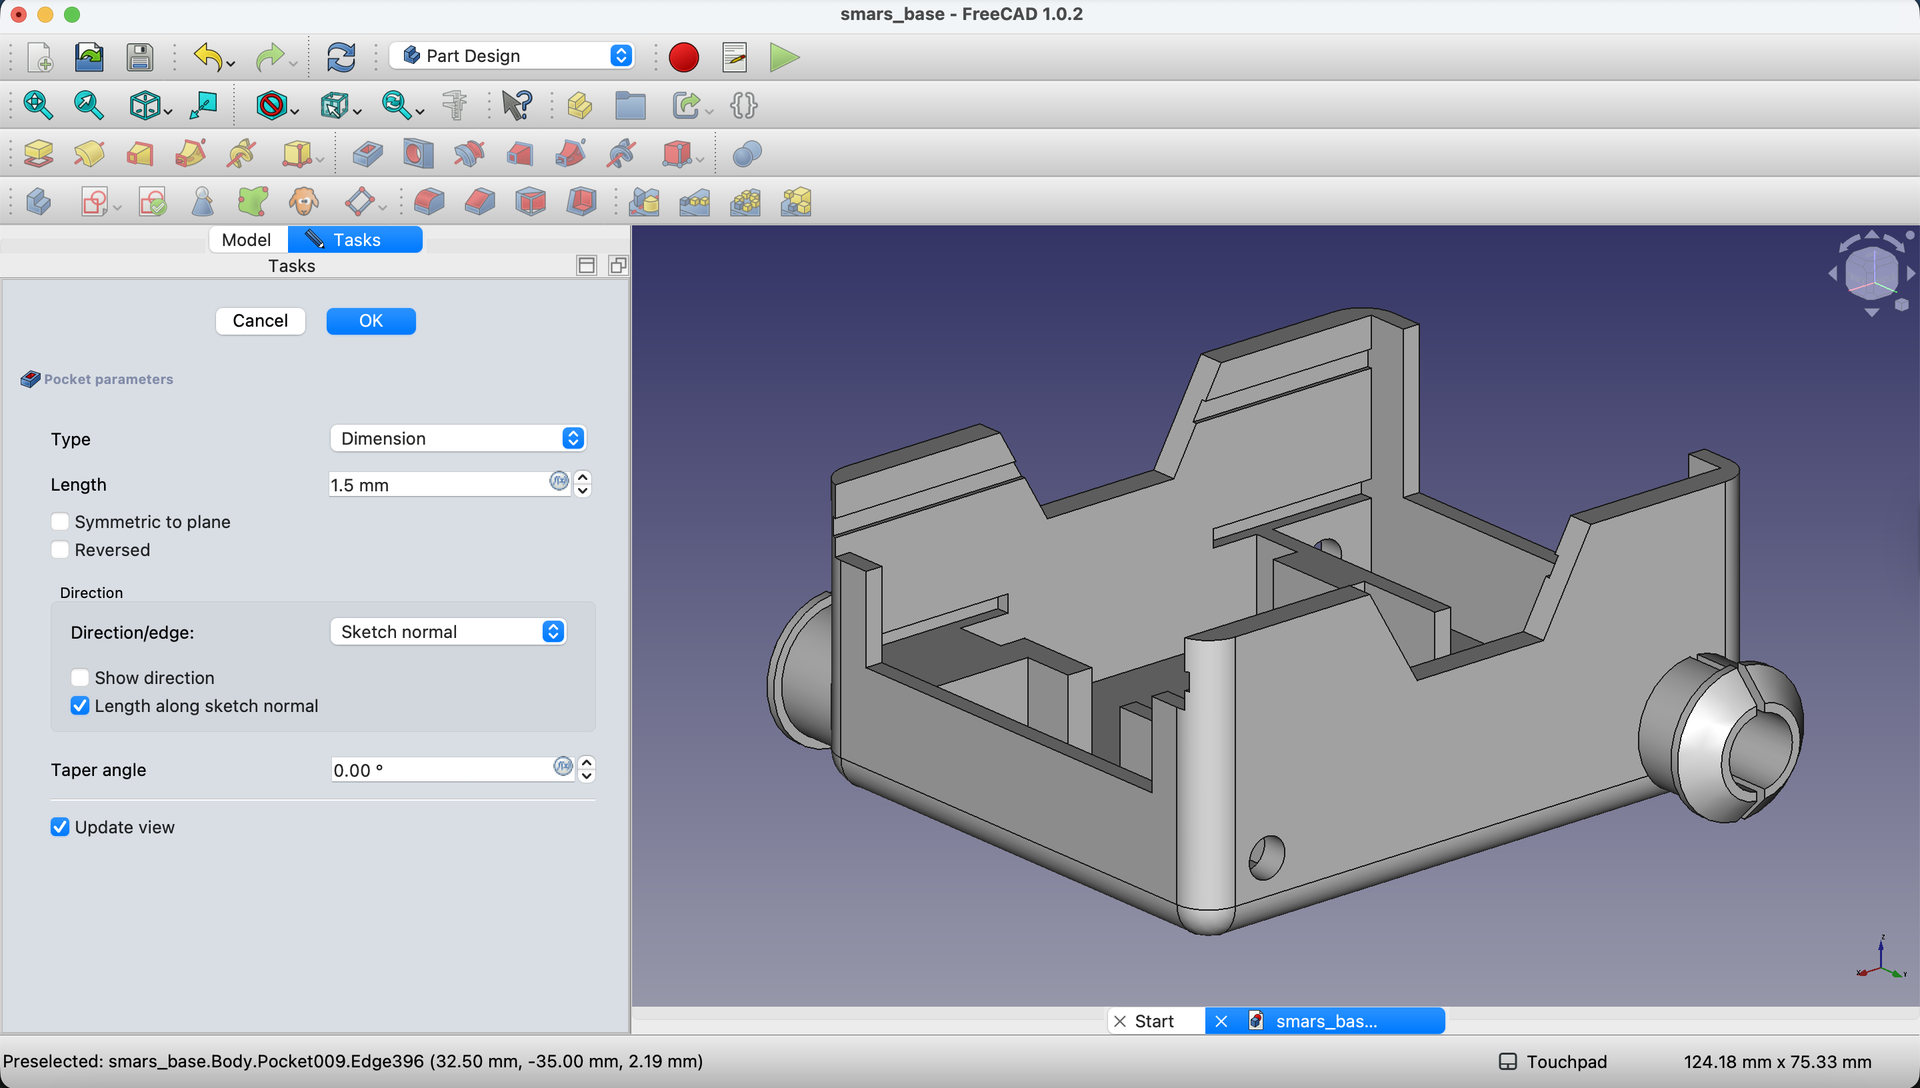Click the Refresh recompute icon

(341, 57)
